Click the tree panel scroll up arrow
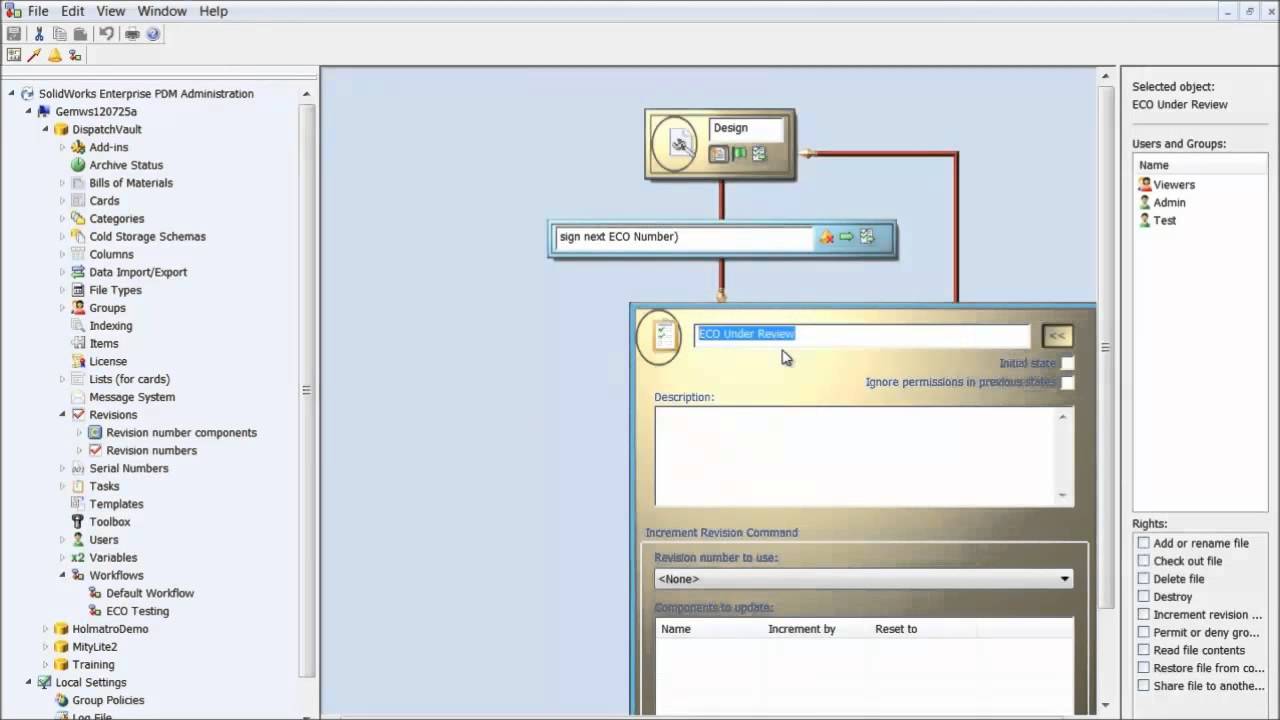This screenshot has width=1280, height=720. pyautogui.click(x=307, y=94)
